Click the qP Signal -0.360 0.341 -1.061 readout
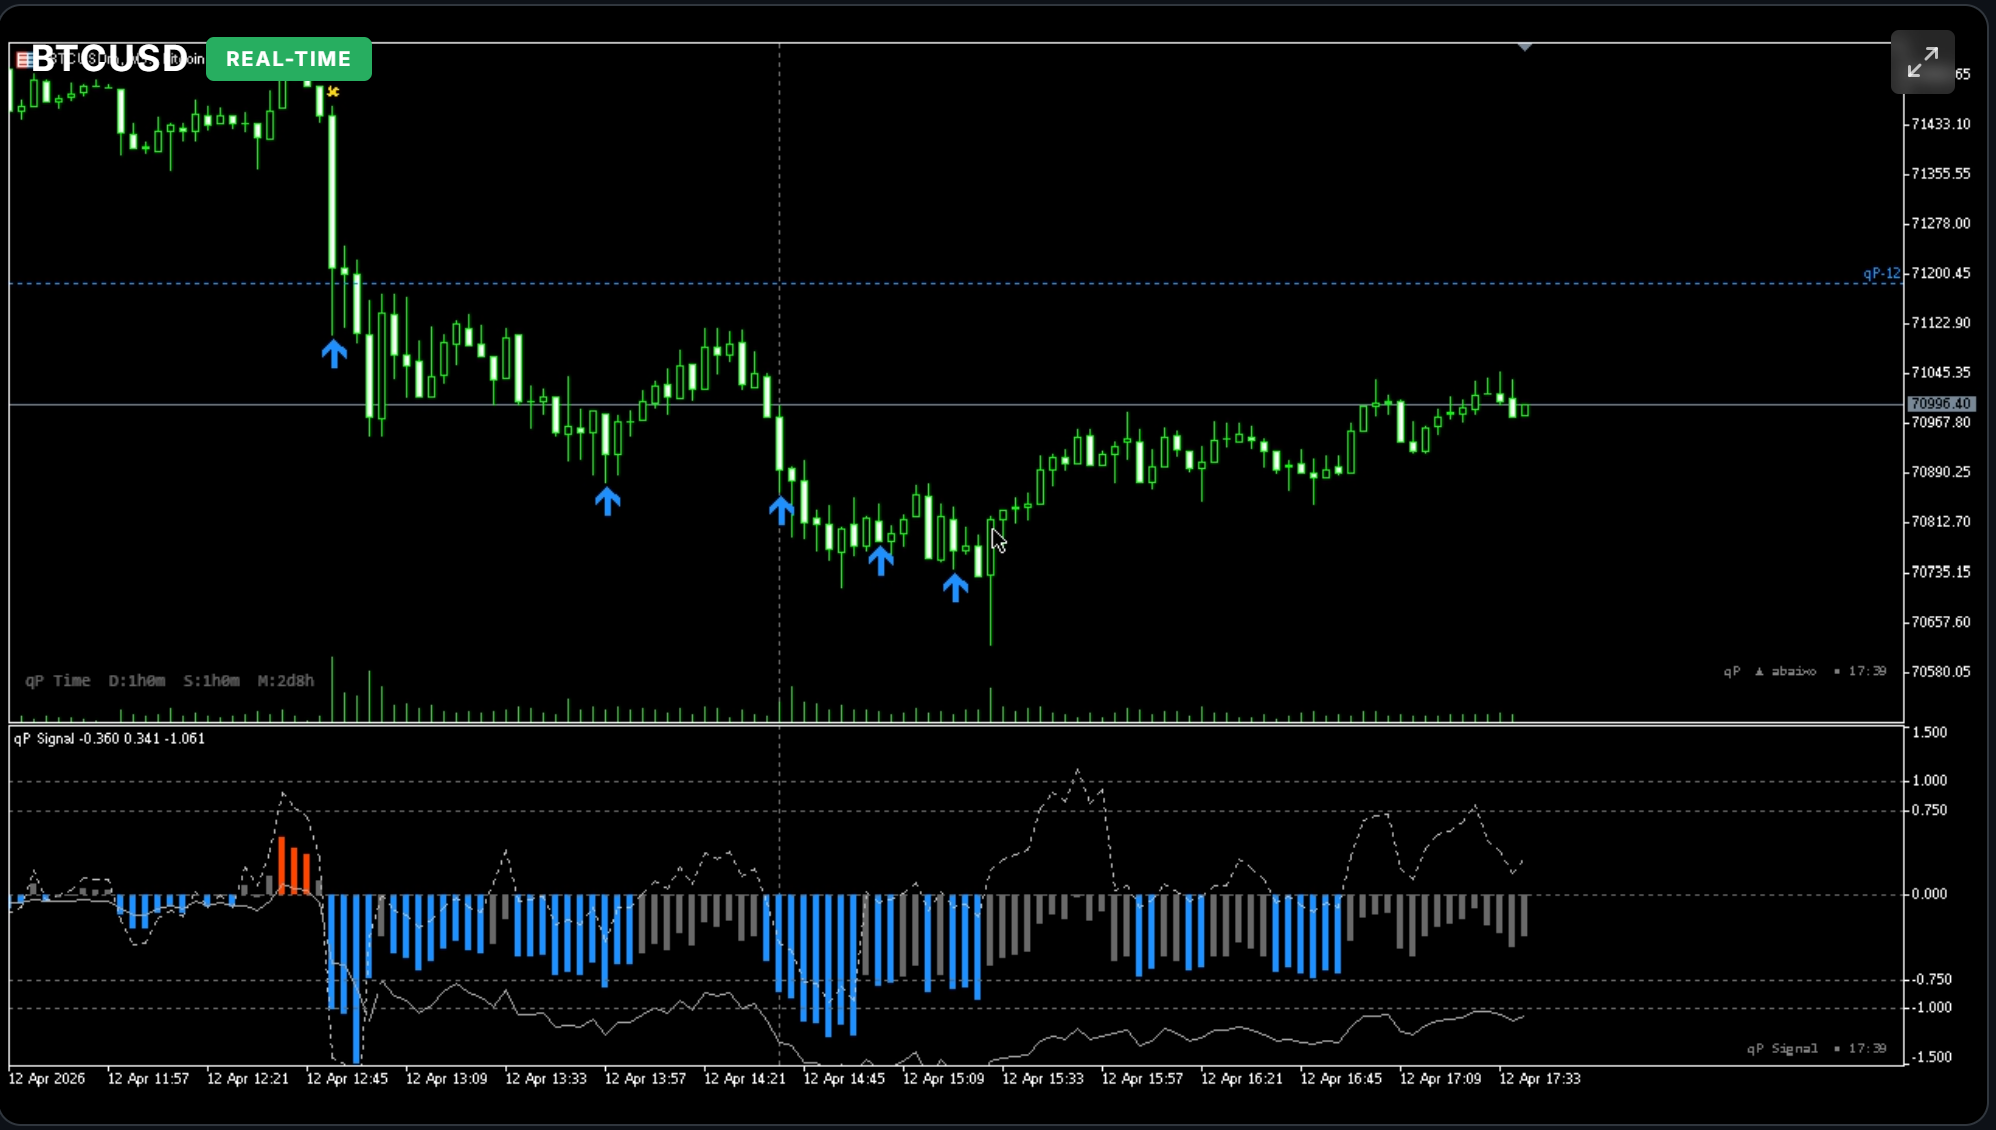The image size is (1996, 1130). pos(109,739)
